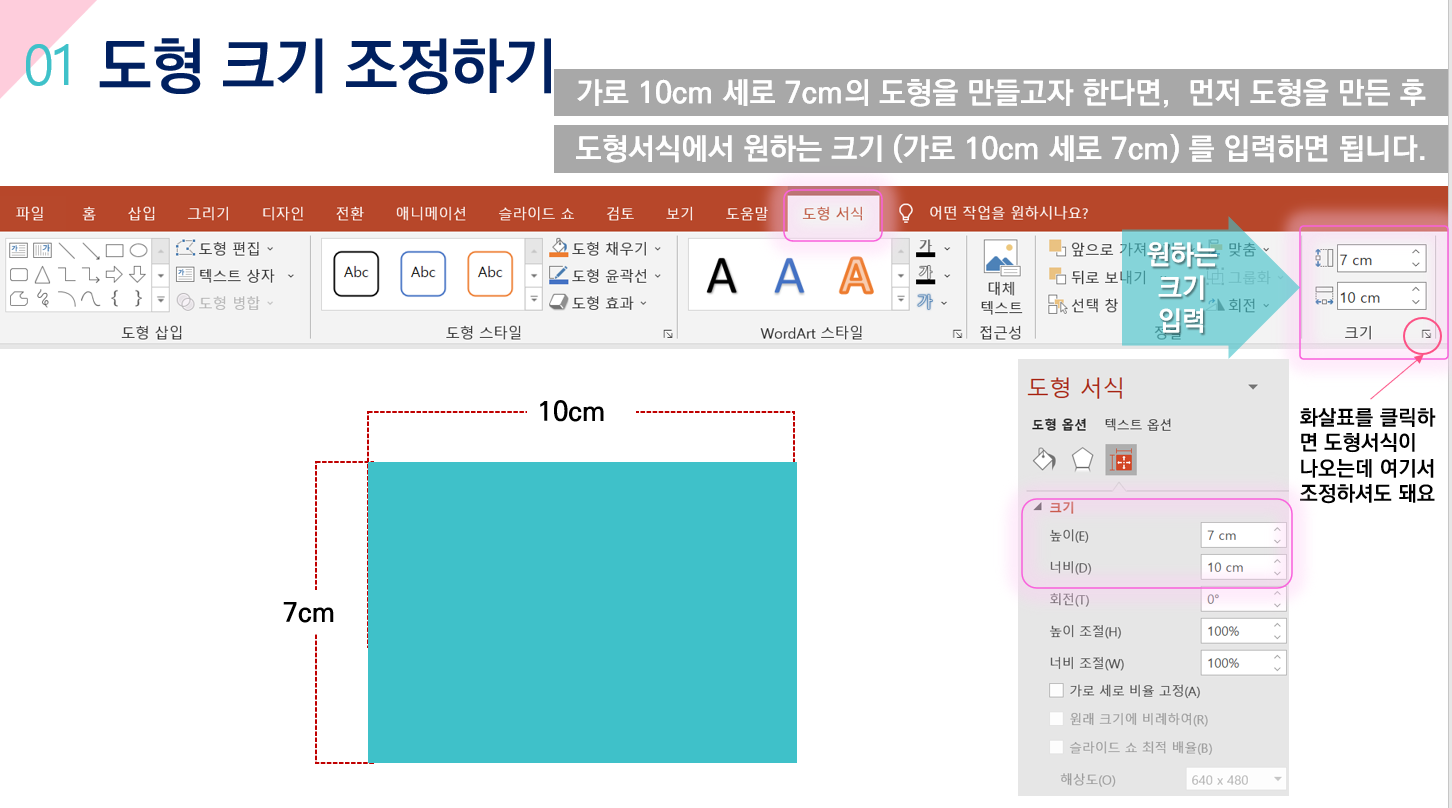Choose the right block arrow shape
This screenshot has width=1452, height=808.
pyautogui.click(x=114, y=274)
